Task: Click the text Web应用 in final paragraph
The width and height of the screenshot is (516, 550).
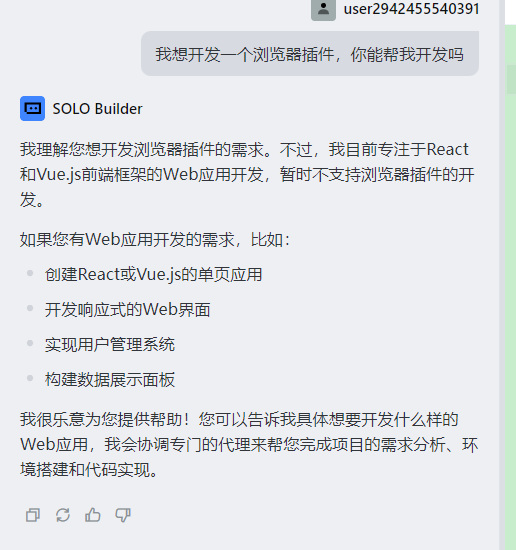Action: click(54, 444)
